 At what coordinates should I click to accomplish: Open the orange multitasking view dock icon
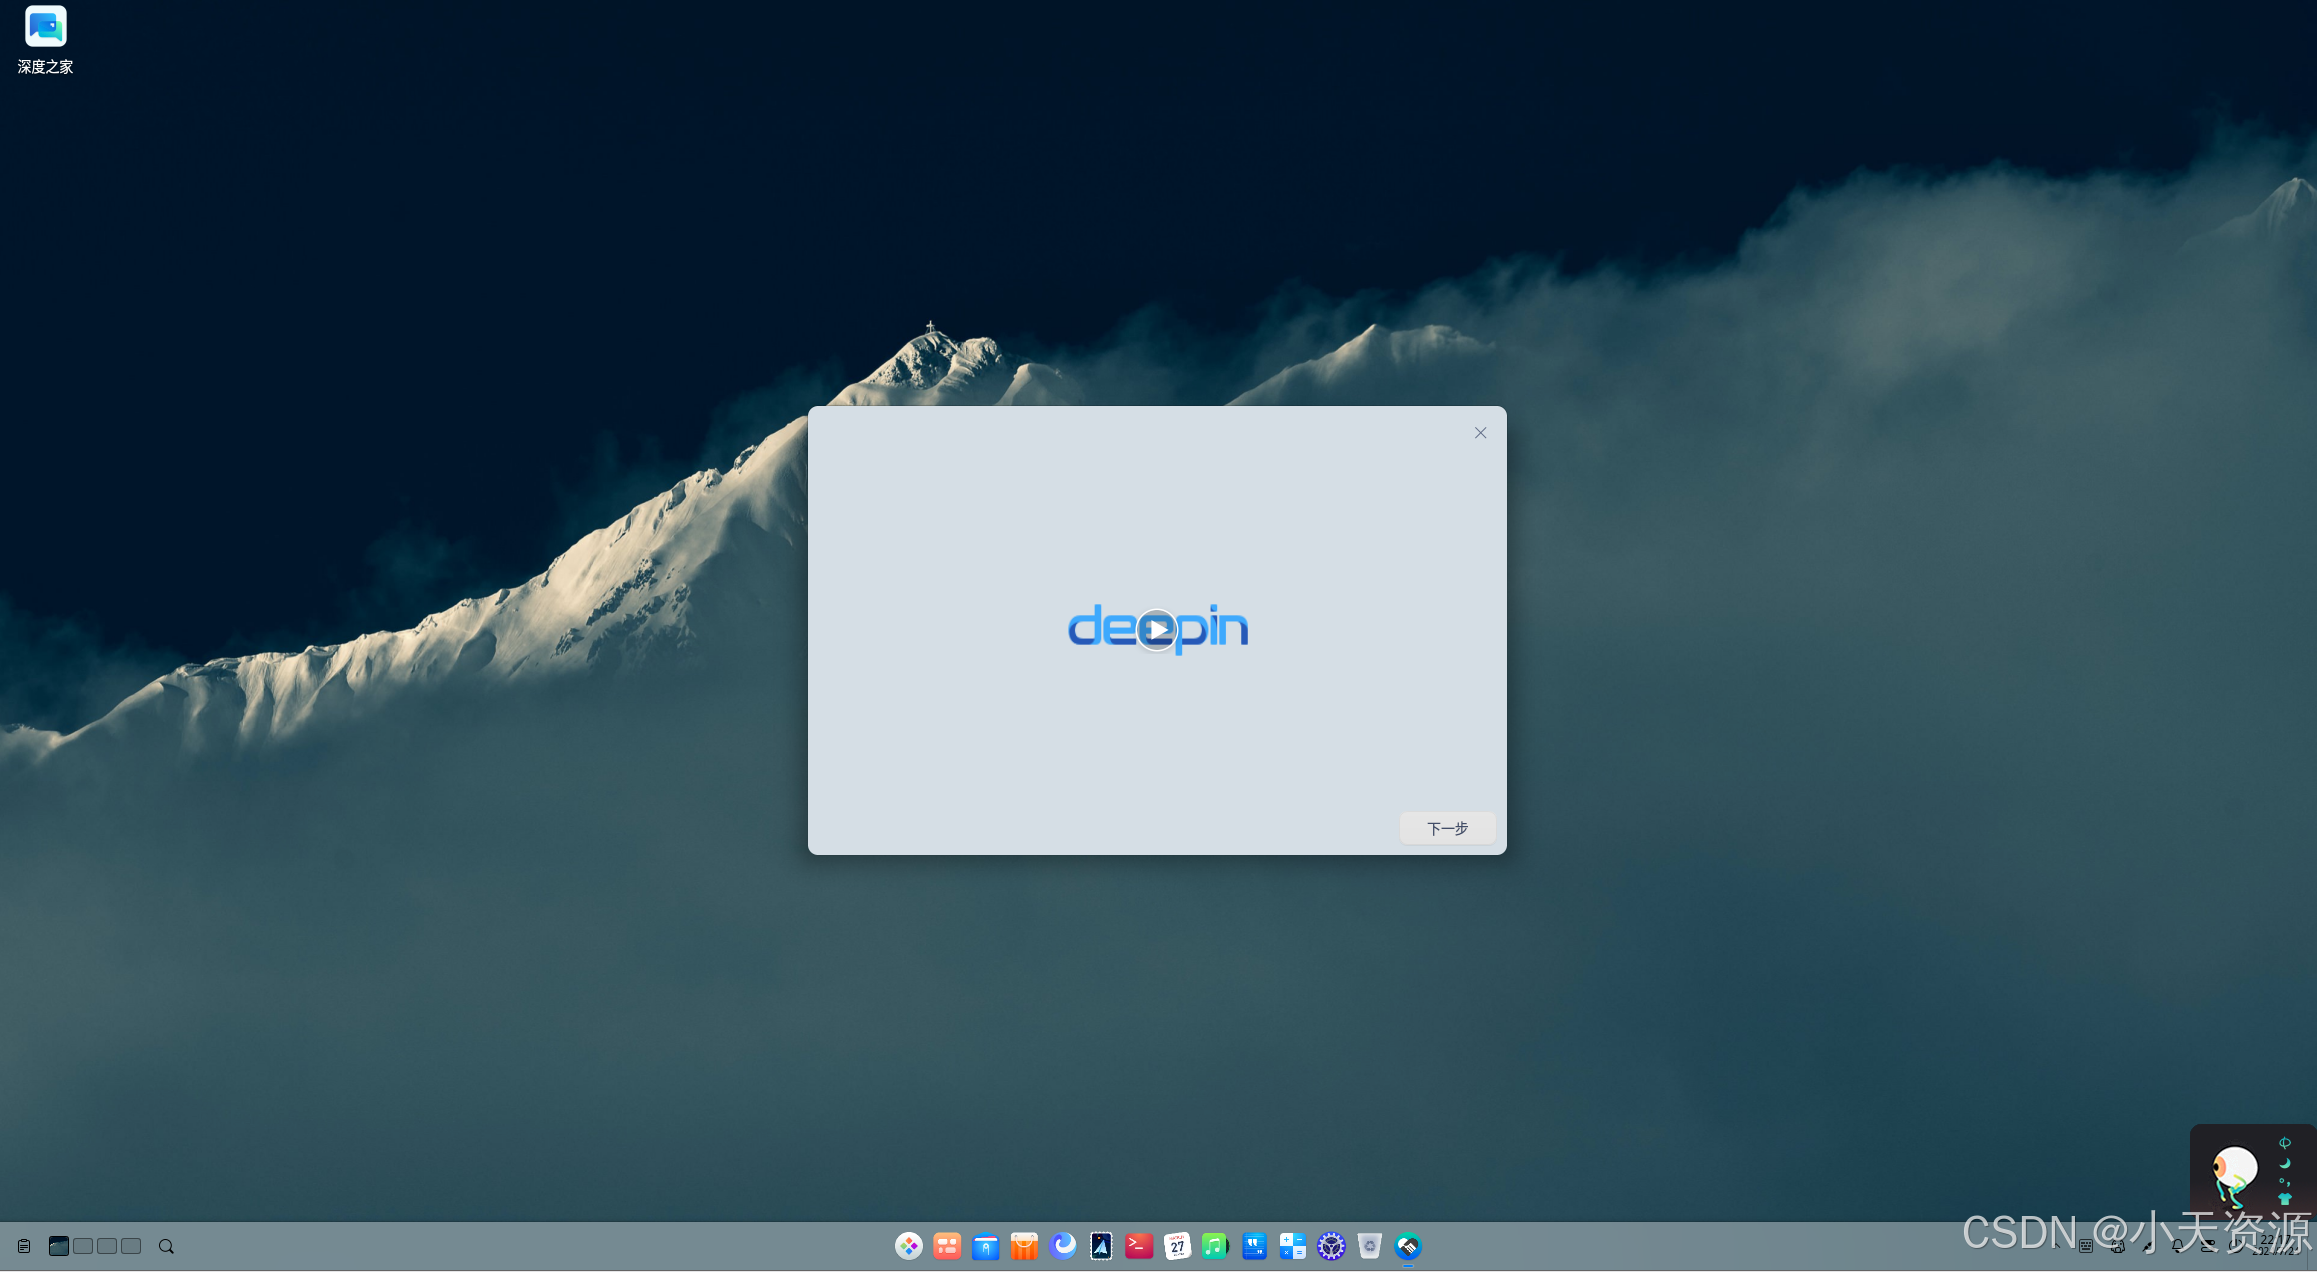tap(947, 1246)
